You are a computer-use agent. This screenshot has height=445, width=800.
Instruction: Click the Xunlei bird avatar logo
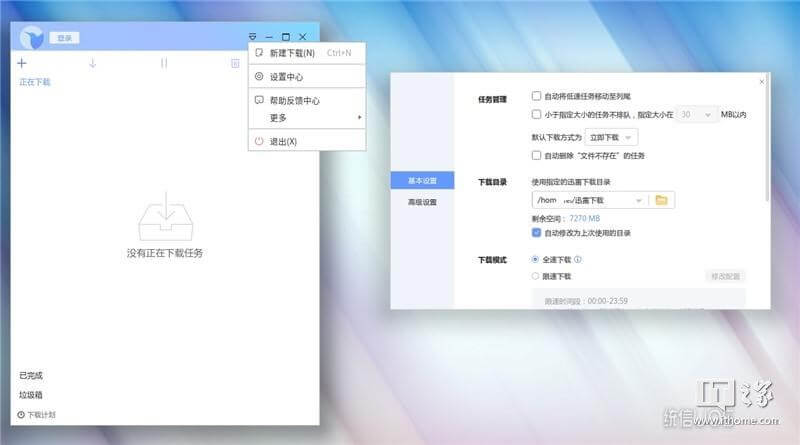click(36, 37)
